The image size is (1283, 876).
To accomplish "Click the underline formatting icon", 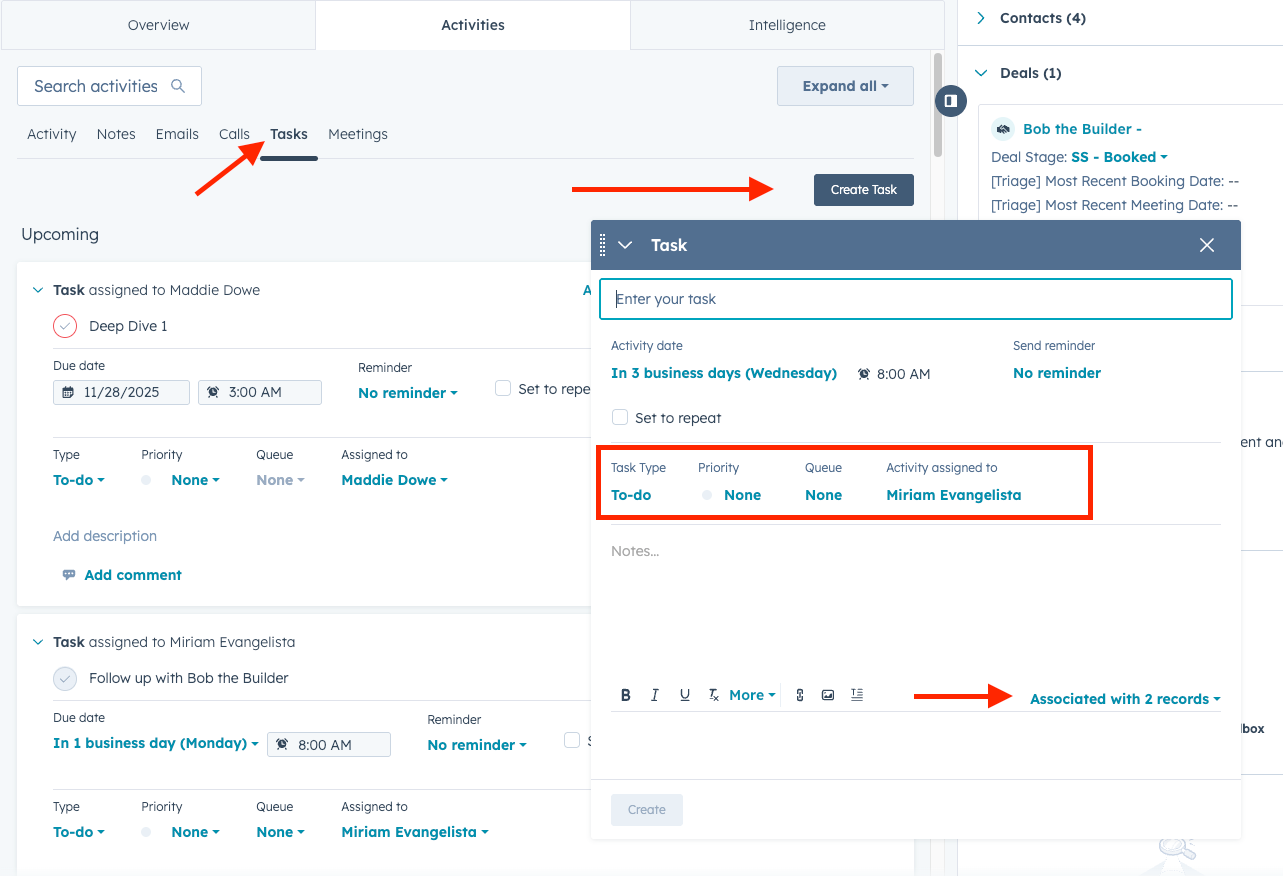I will pos(685,695).
